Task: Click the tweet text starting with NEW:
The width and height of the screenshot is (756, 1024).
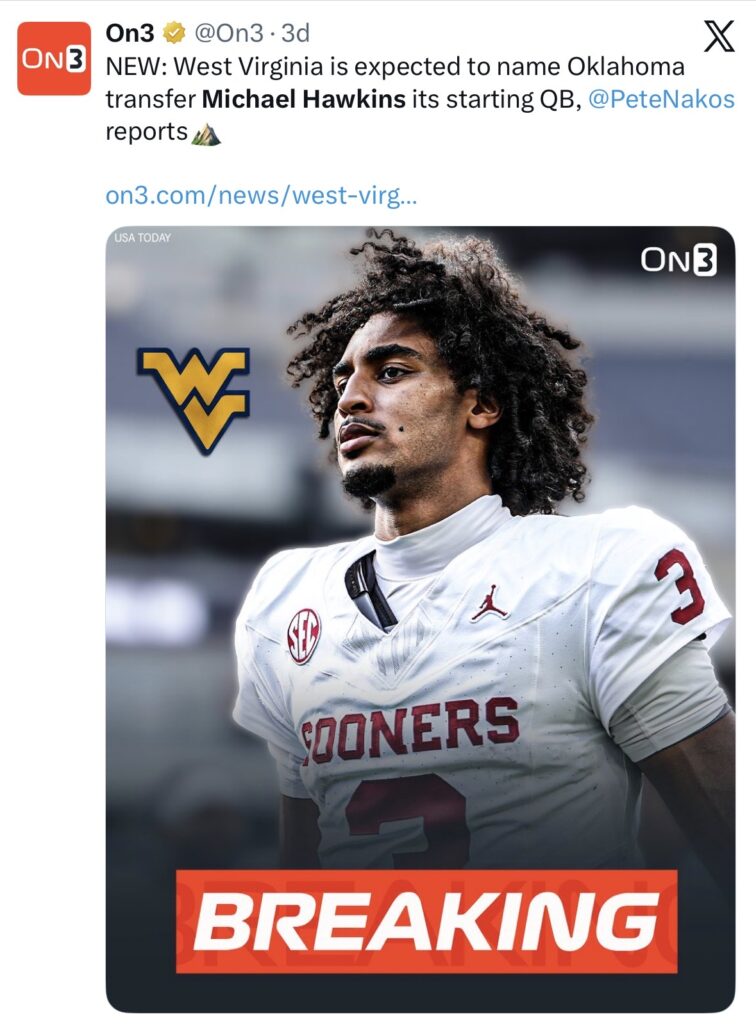Action: coord(420,99)
